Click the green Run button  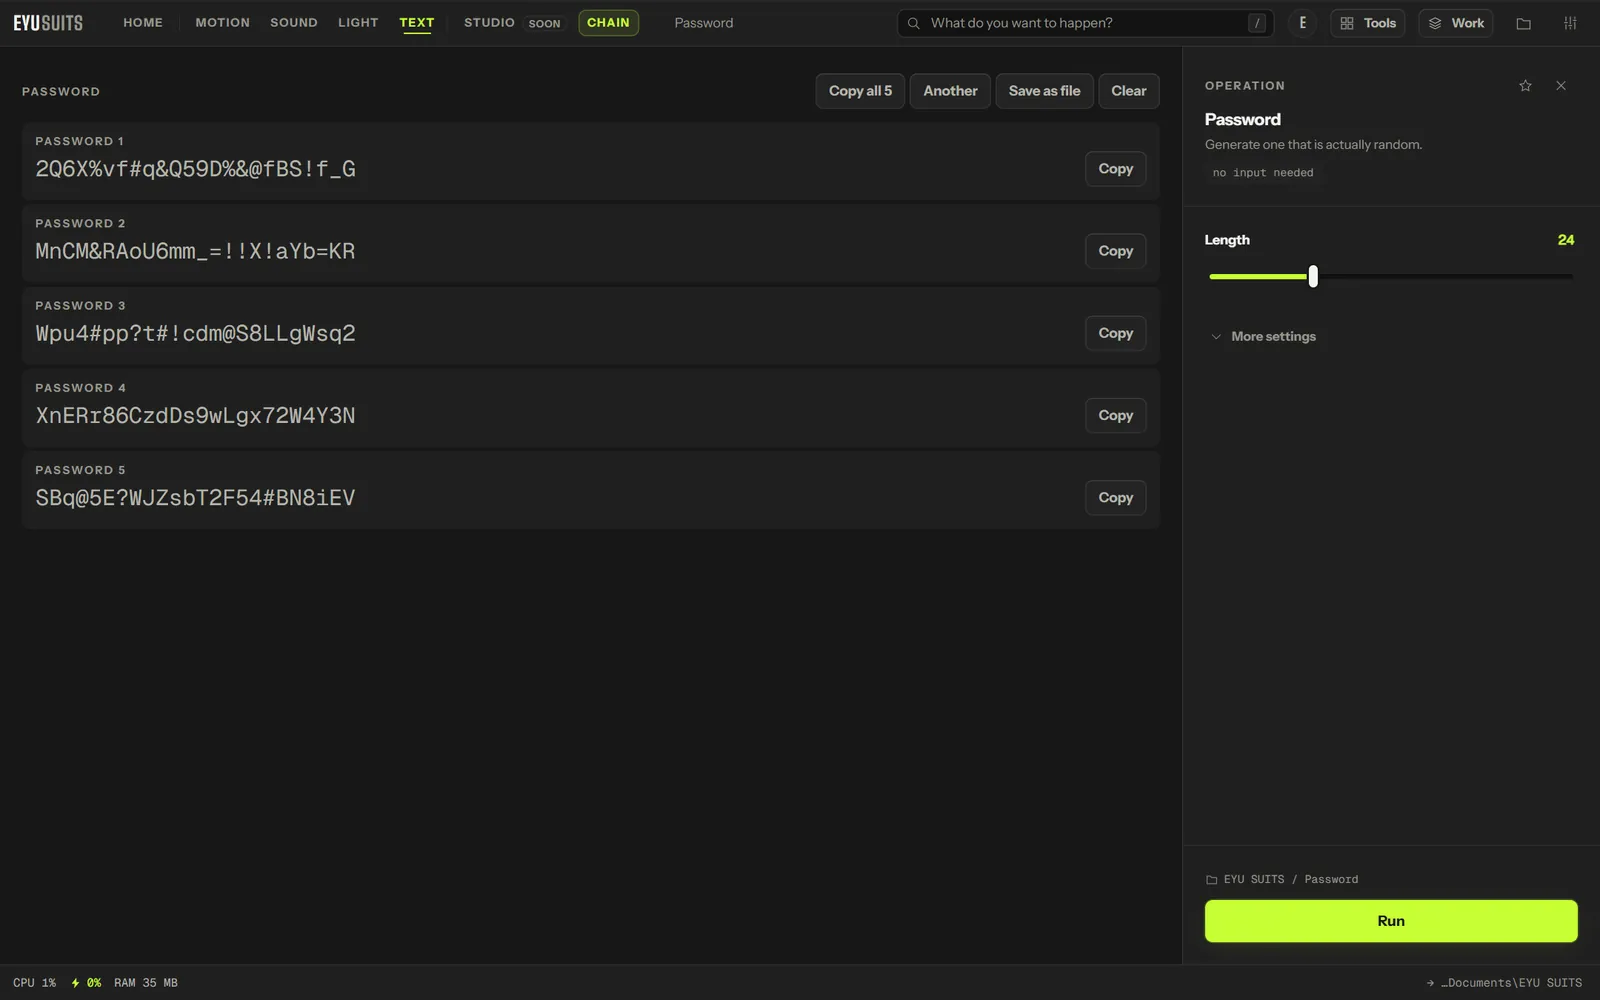1391,921
